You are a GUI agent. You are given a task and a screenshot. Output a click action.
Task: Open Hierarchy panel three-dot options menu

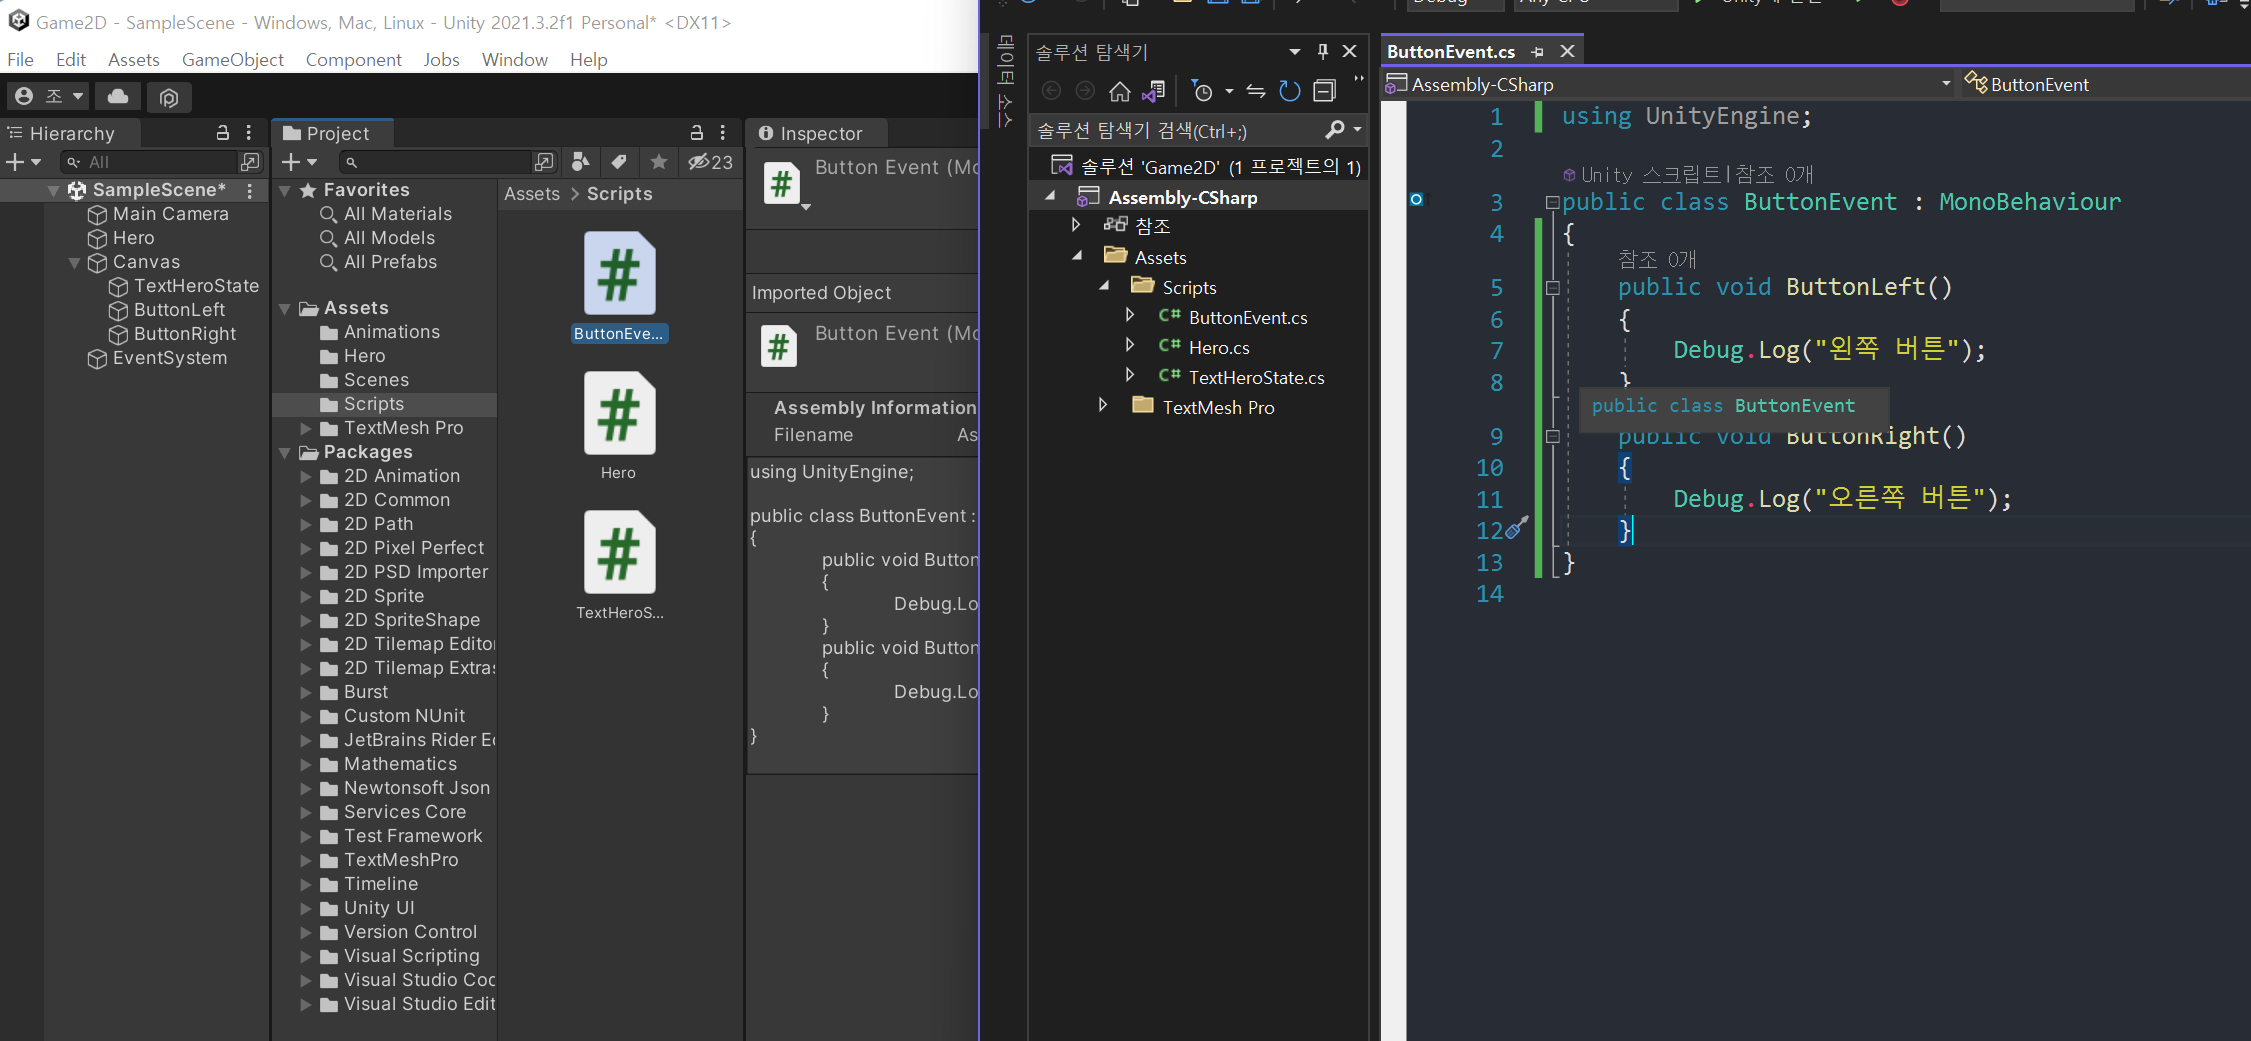pyautogui.click(x=249, y=133)
